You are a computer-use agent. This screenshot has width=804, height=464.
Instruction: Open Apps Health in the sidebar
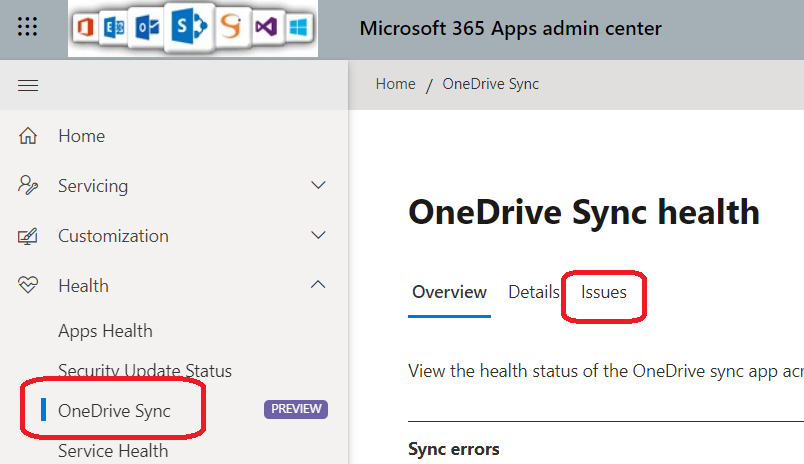click(105, 331)
